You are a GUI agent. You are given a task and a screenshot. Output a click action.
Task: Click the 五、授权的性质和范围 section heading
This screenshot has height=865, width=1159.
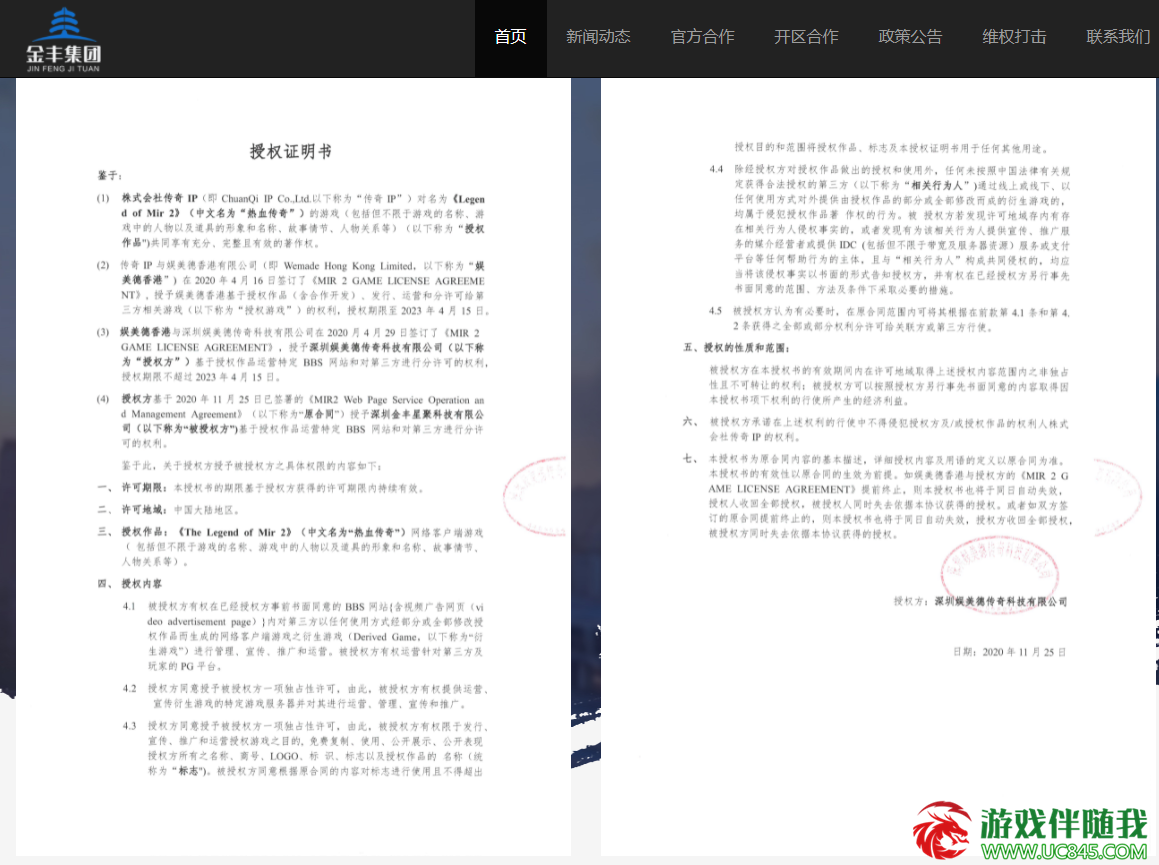737,347
